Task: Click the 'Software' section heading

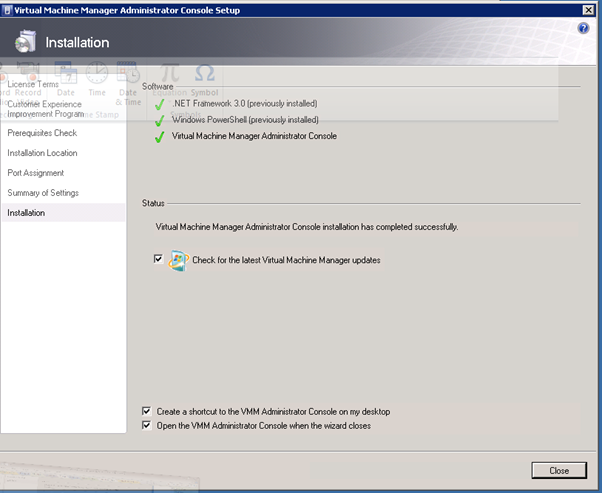Action: pos(157,86)
